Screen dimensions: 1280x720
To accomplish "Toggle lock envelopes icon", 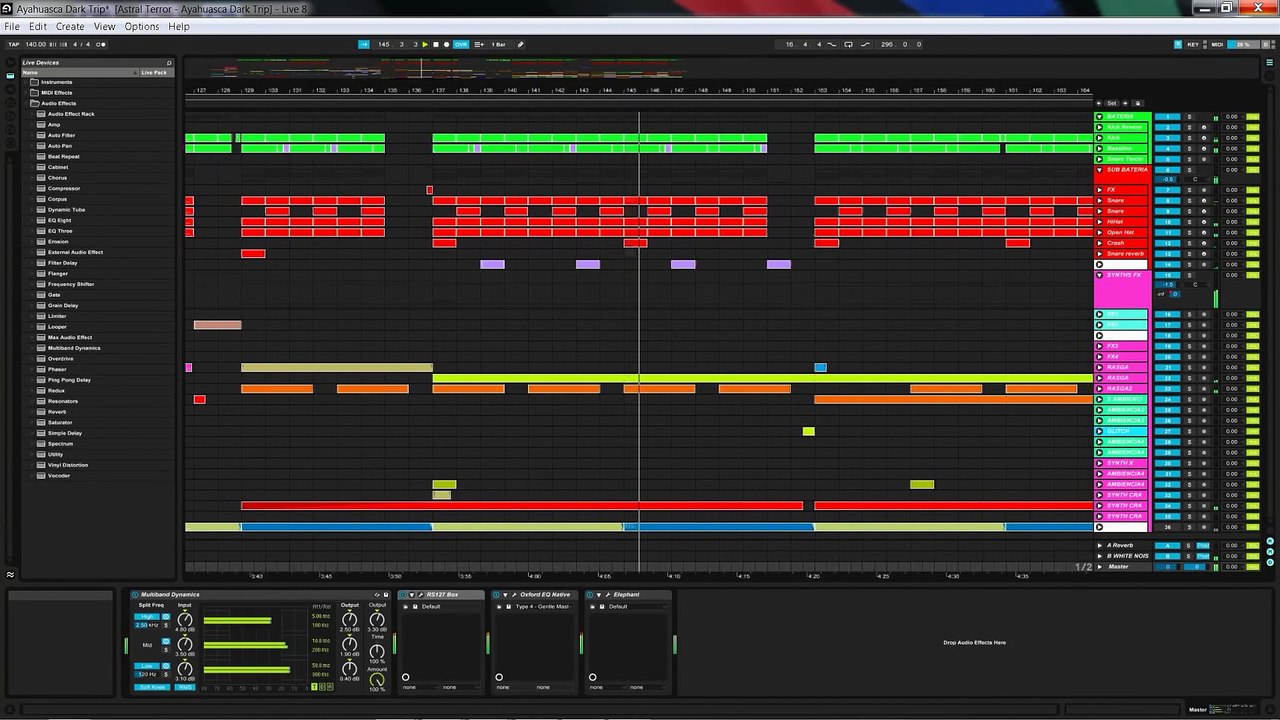I will [x=1138, y=103].
